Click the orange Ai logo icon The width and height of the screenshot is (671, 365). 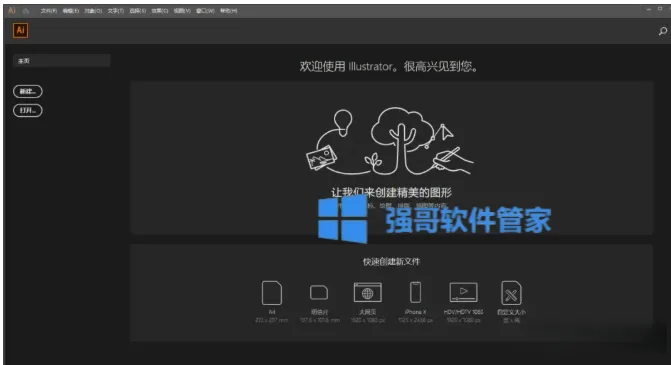(x=21, y=30)
